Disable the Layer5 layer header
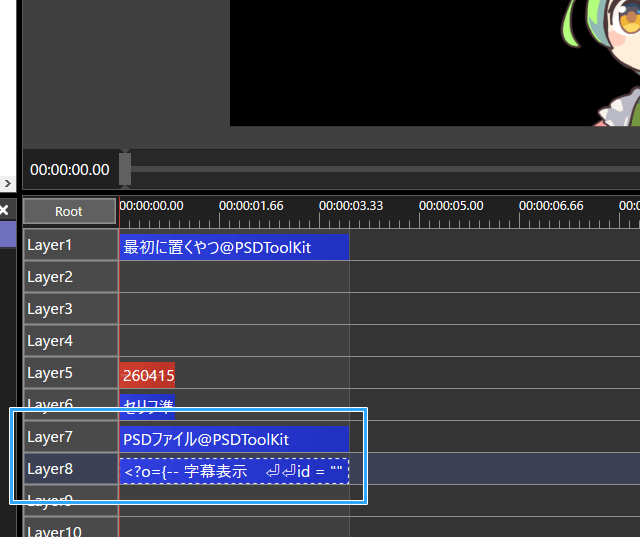Image resolution: width=640 pixels, height=537 pixels. 70,373
